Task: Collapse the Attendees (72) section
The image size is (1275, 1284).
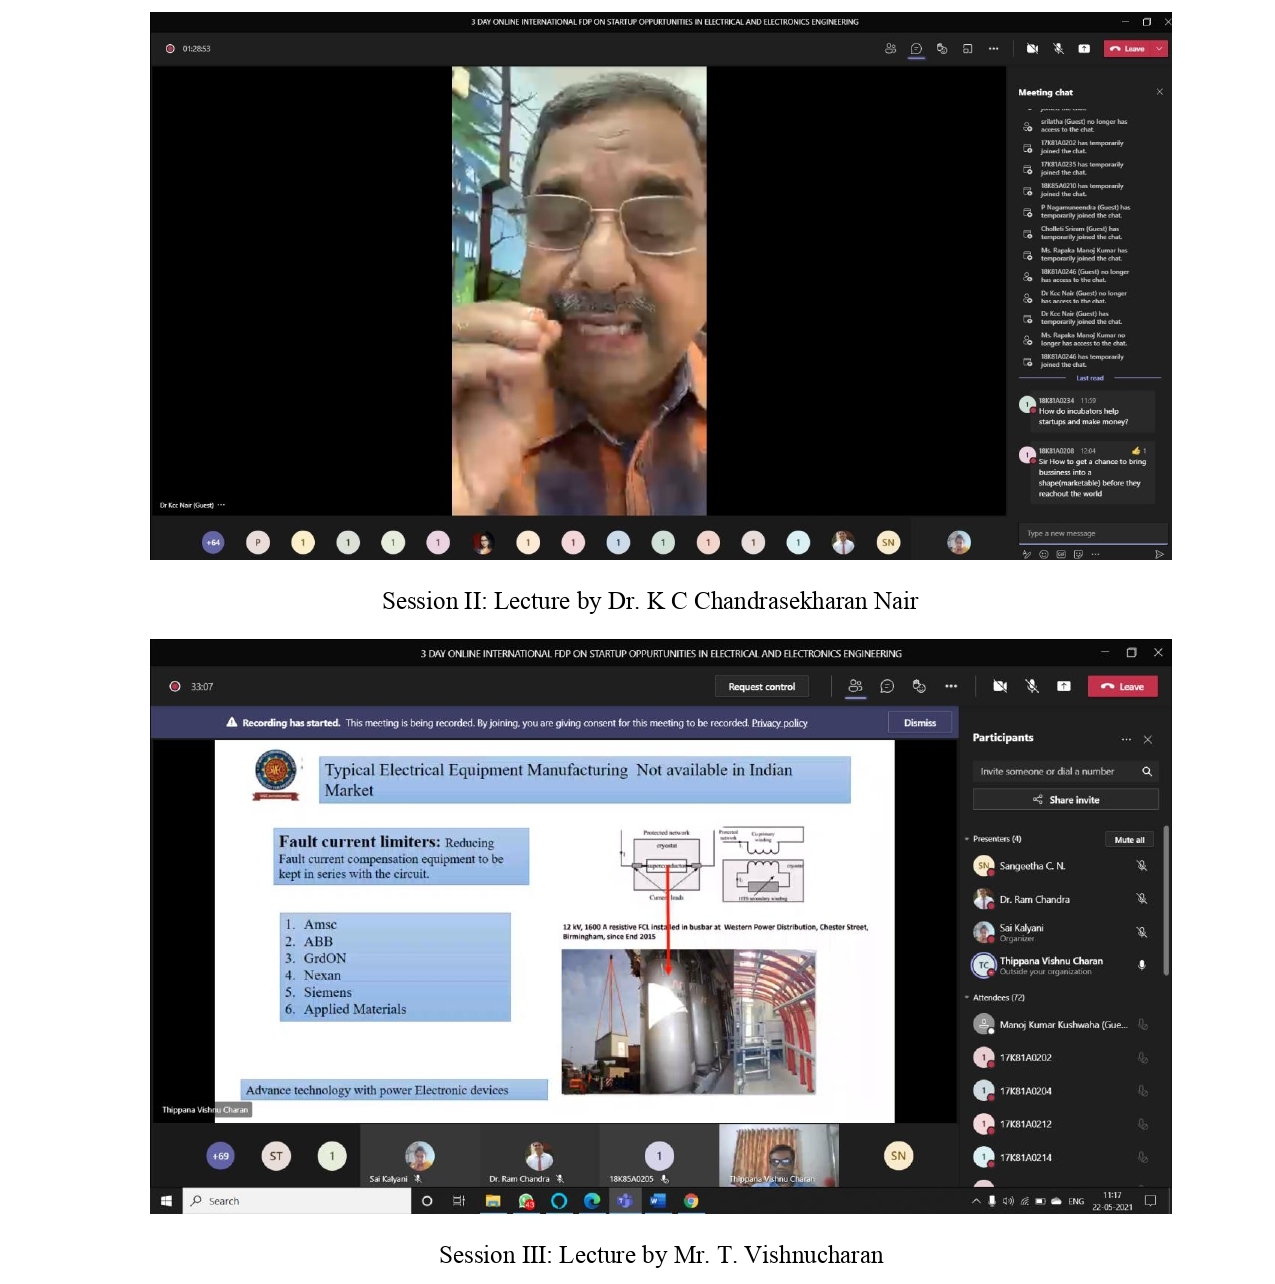Action: click(x=967, y=997)
